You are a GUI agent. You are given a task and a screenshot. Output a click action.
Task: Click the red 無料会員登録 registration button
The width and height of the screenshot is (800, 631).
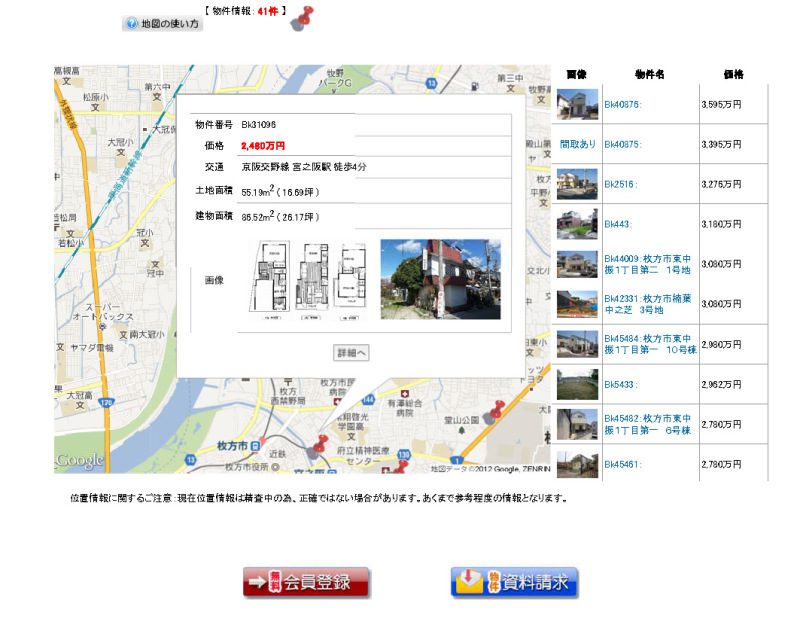click(x=306, y=582)
